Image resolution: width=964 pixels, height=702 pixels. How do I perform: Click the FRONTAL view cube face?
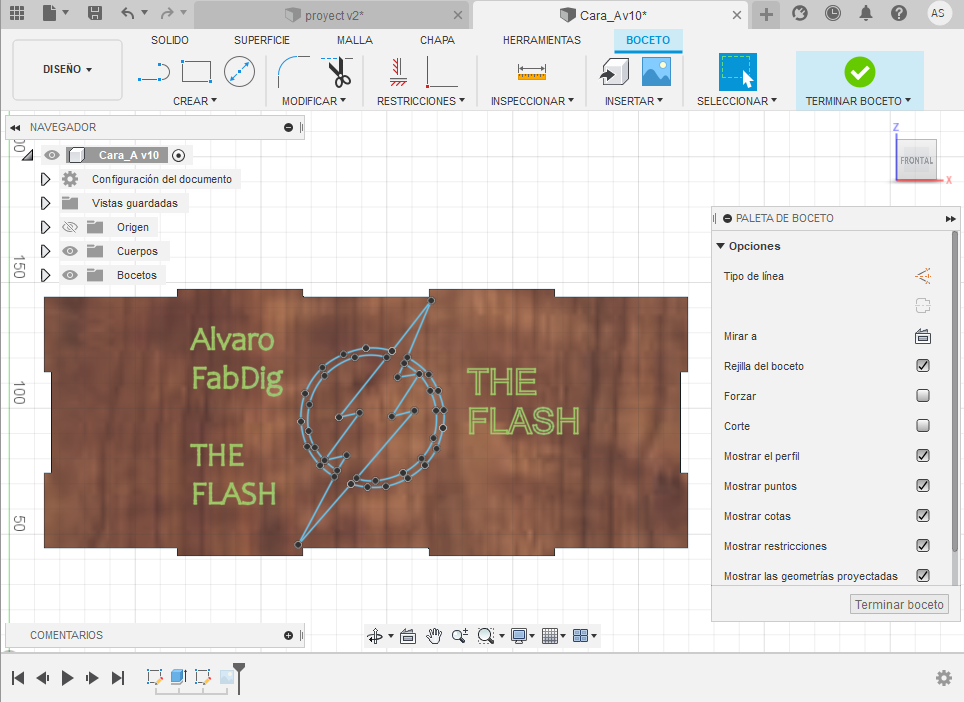(916, 160)
